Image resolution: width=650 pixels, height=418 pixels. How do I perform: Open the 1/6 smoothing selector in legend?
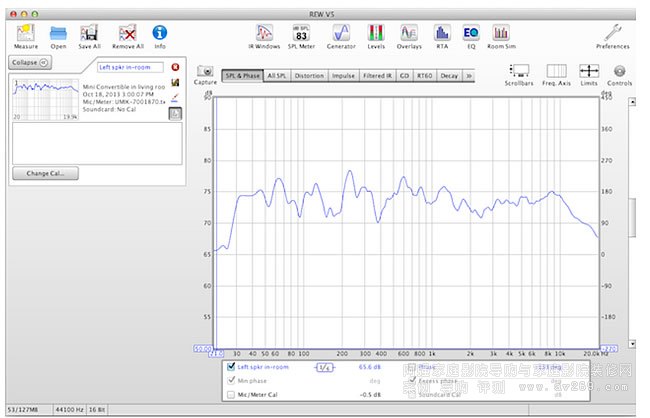point(325,368)
